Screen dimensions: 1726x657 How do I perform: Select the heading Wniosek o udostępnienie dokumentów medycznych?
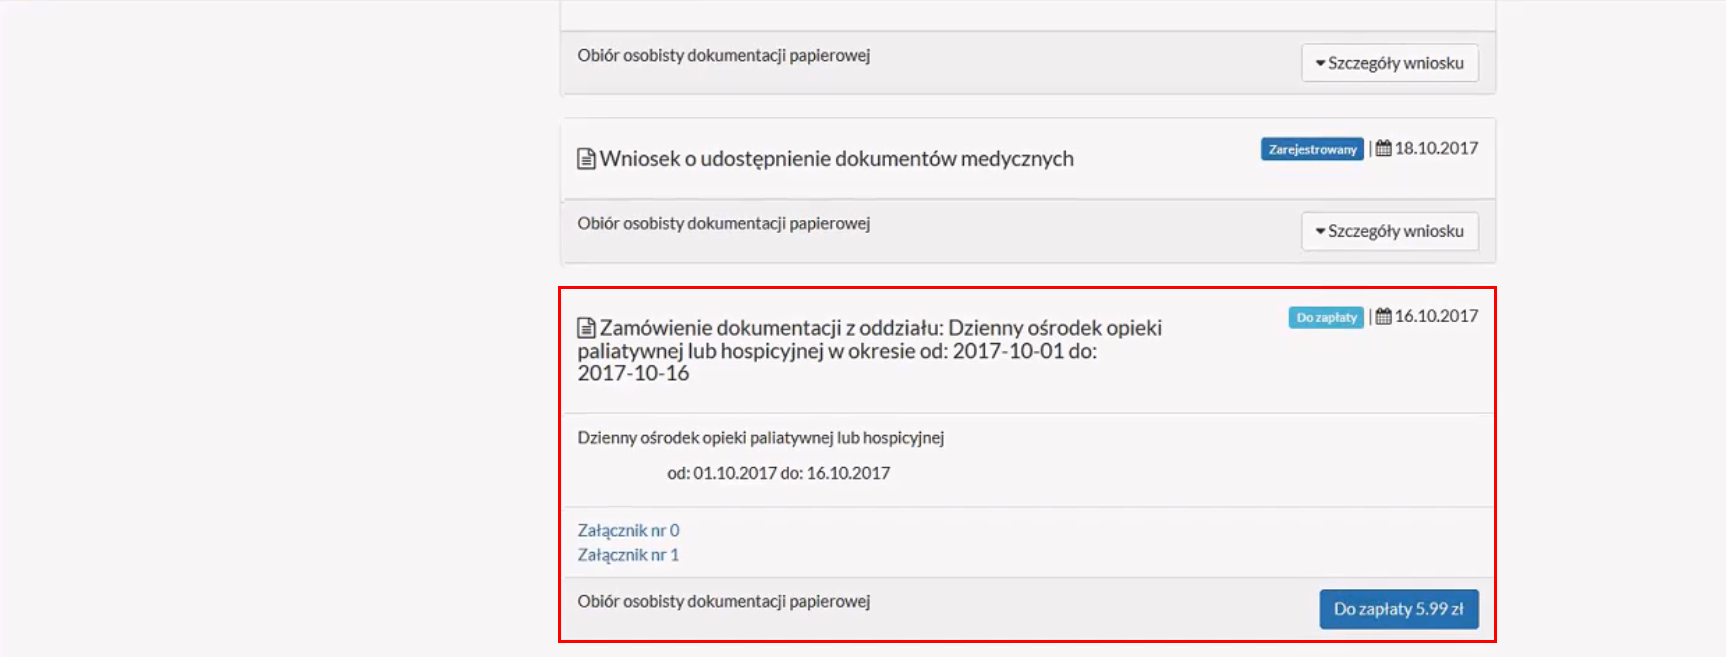pyautogui.click(x=836, y=159)
